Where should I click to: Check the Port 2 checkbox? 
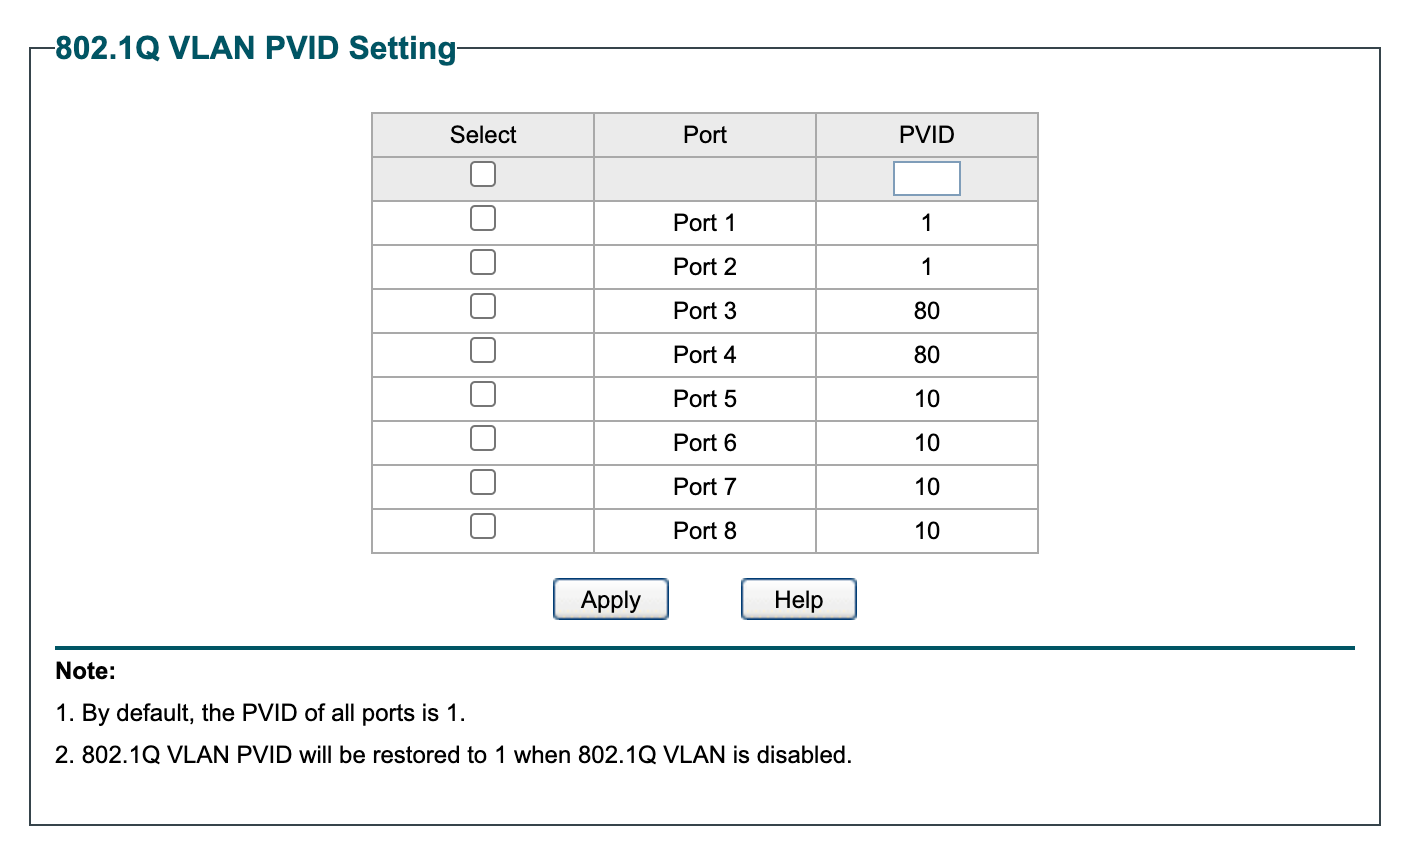click(483, 262)
